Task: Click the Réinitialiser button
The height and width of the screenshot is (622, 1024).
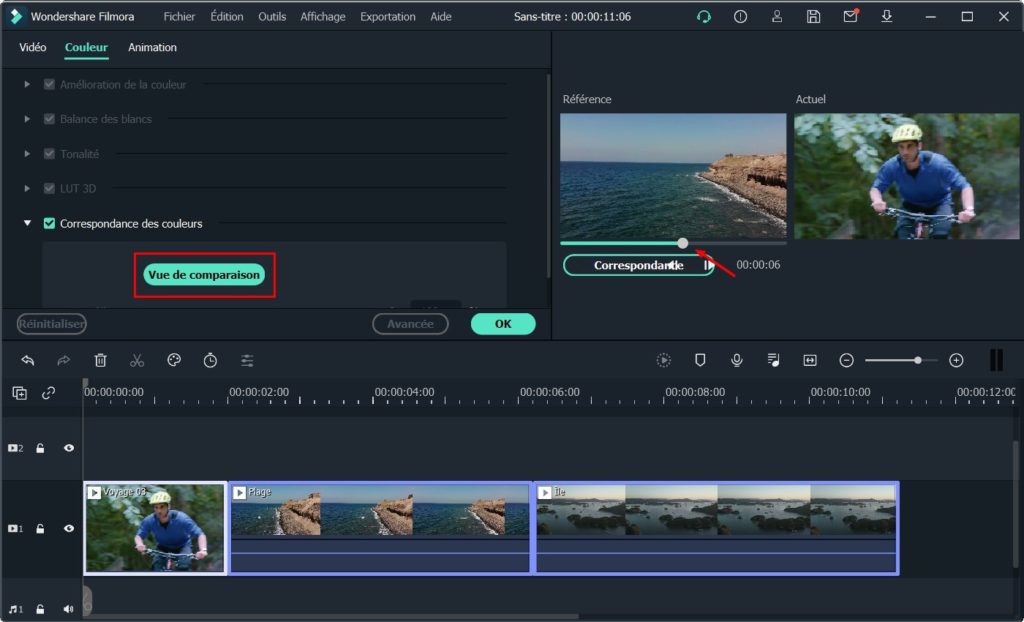Action: click(52, 324)
